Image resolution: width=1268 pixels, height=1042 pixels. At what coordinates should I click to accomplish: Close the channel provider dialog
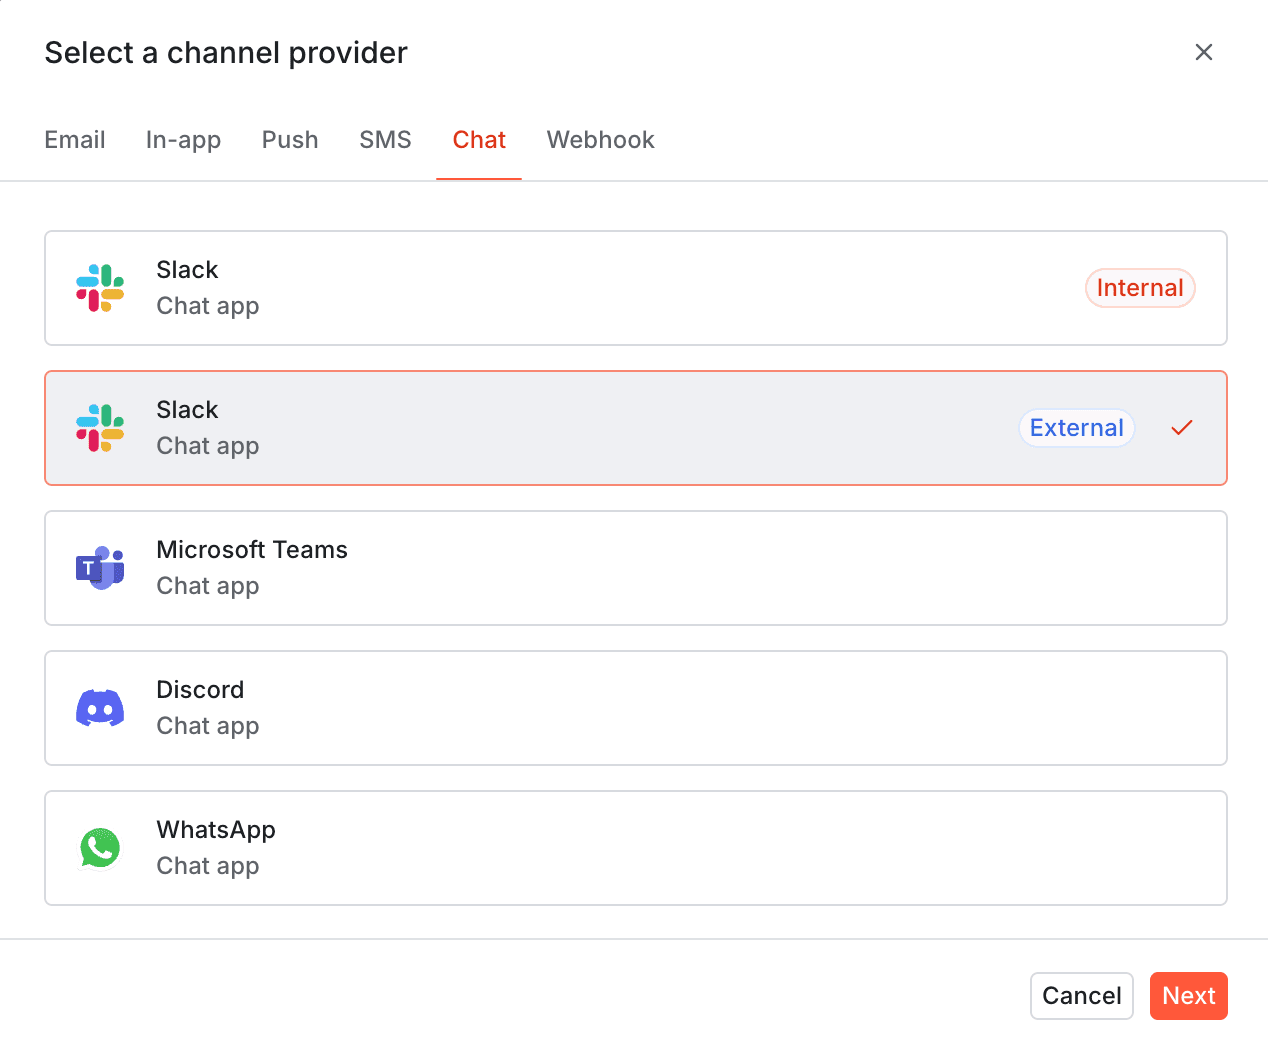1204,52
